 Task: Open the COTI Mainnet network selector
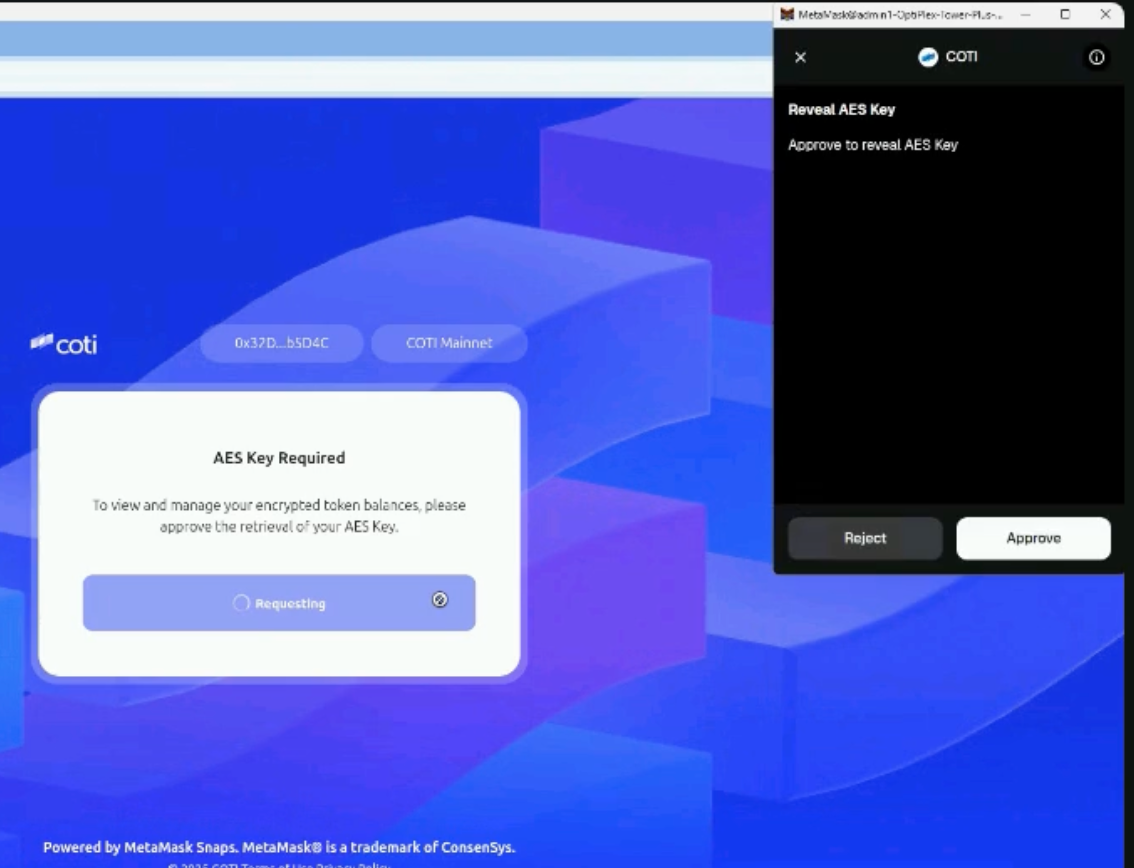tap(449, 343)
